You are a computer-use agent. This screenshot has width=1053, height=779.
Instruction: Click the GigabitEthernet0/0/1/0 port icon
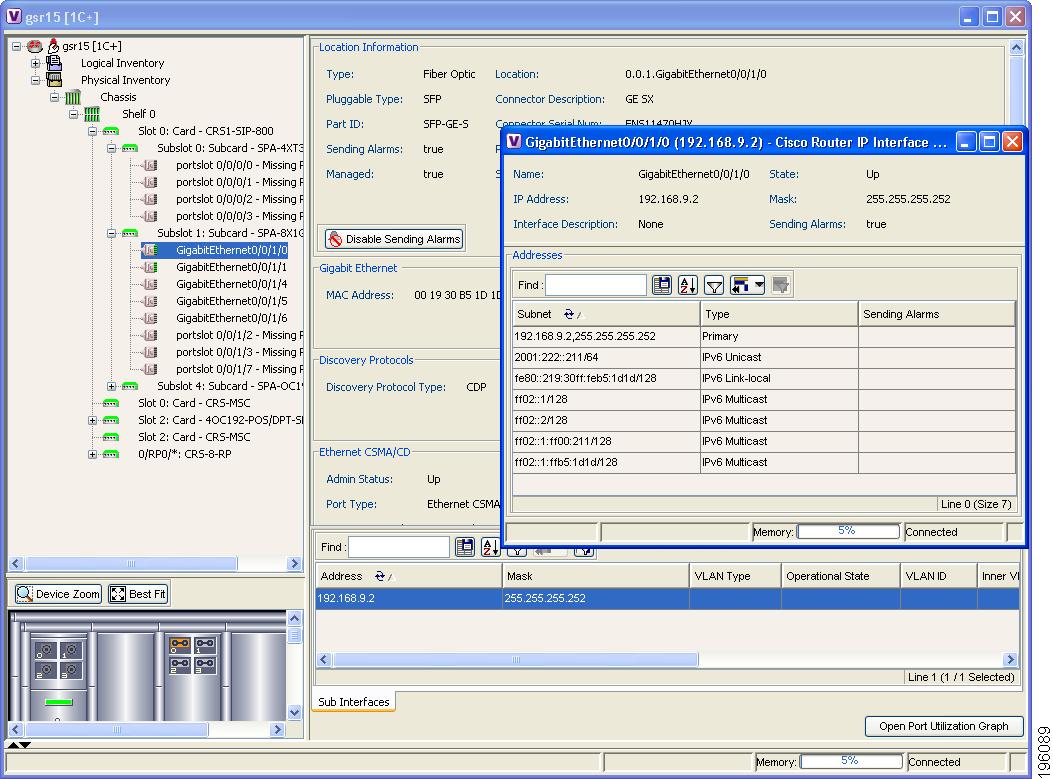pos(150,250)
